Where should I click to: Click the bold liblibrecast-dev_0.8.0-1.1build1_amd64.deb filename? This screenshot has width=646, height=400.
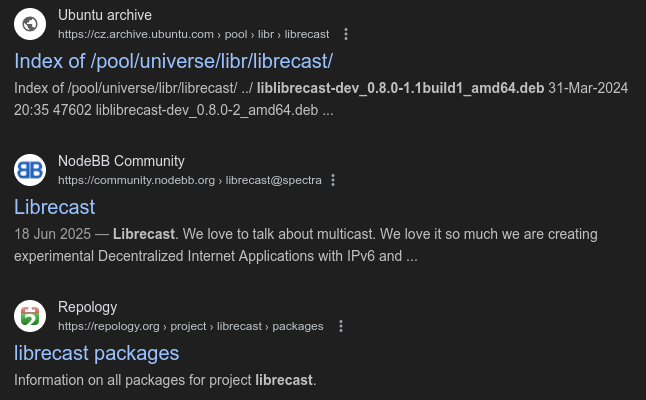tap(400, 88)
